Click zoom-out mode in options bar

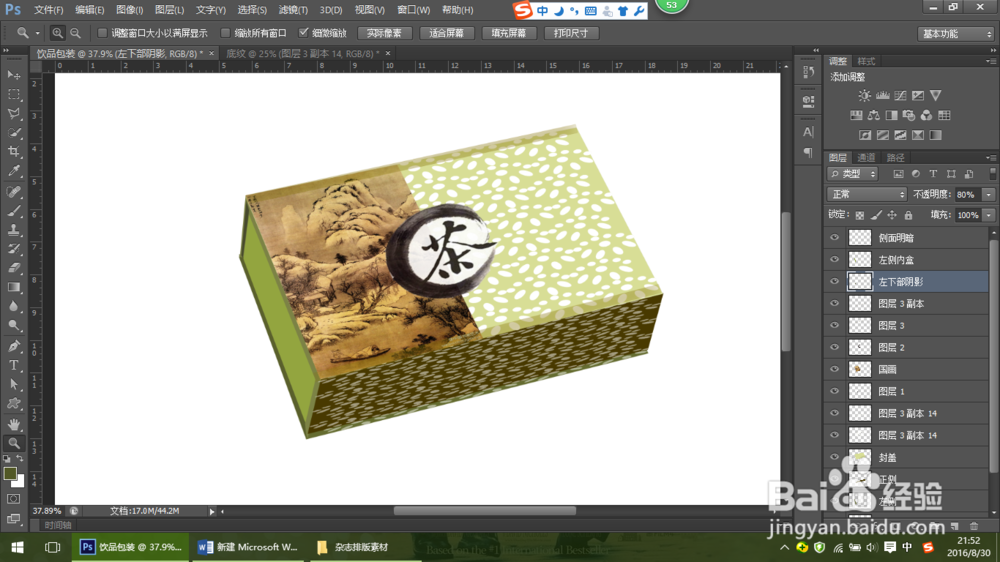(x=75, y=33)
